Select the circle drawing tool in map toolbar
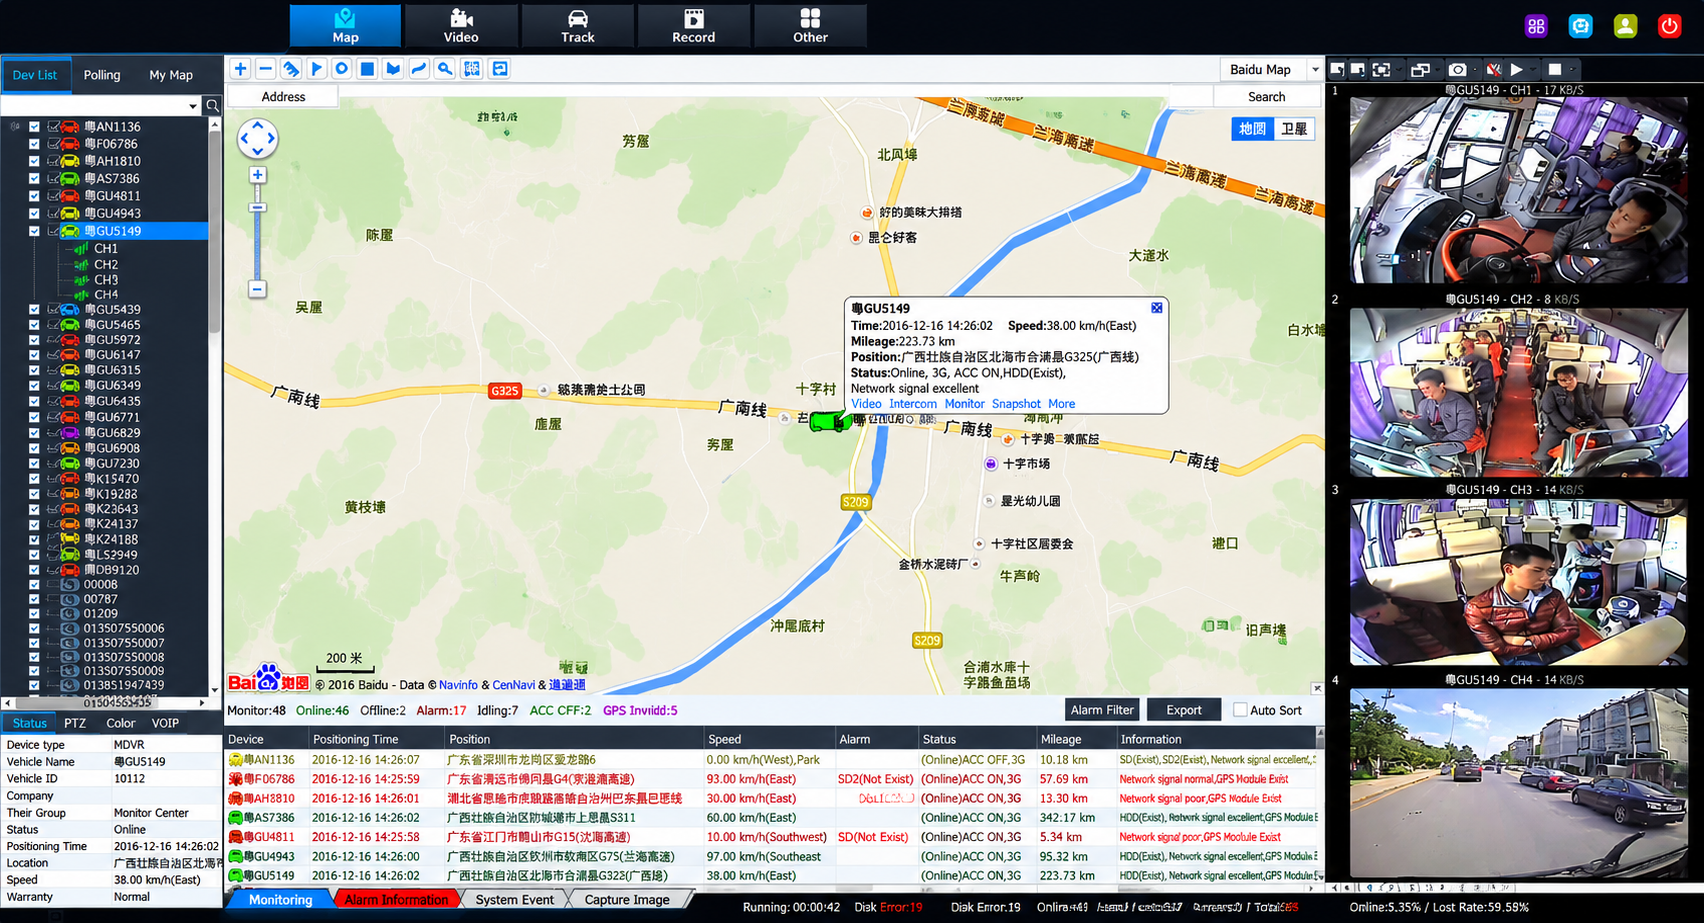Image resolution: width=1704 pixels, height=923 pixels. coord(342,69)
